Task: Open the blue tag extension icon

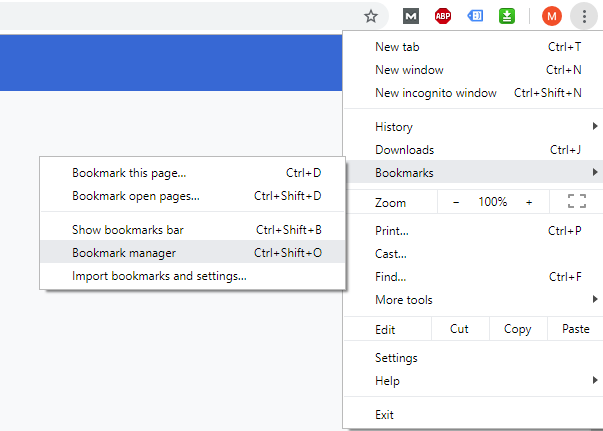Action: click(475, 16)
